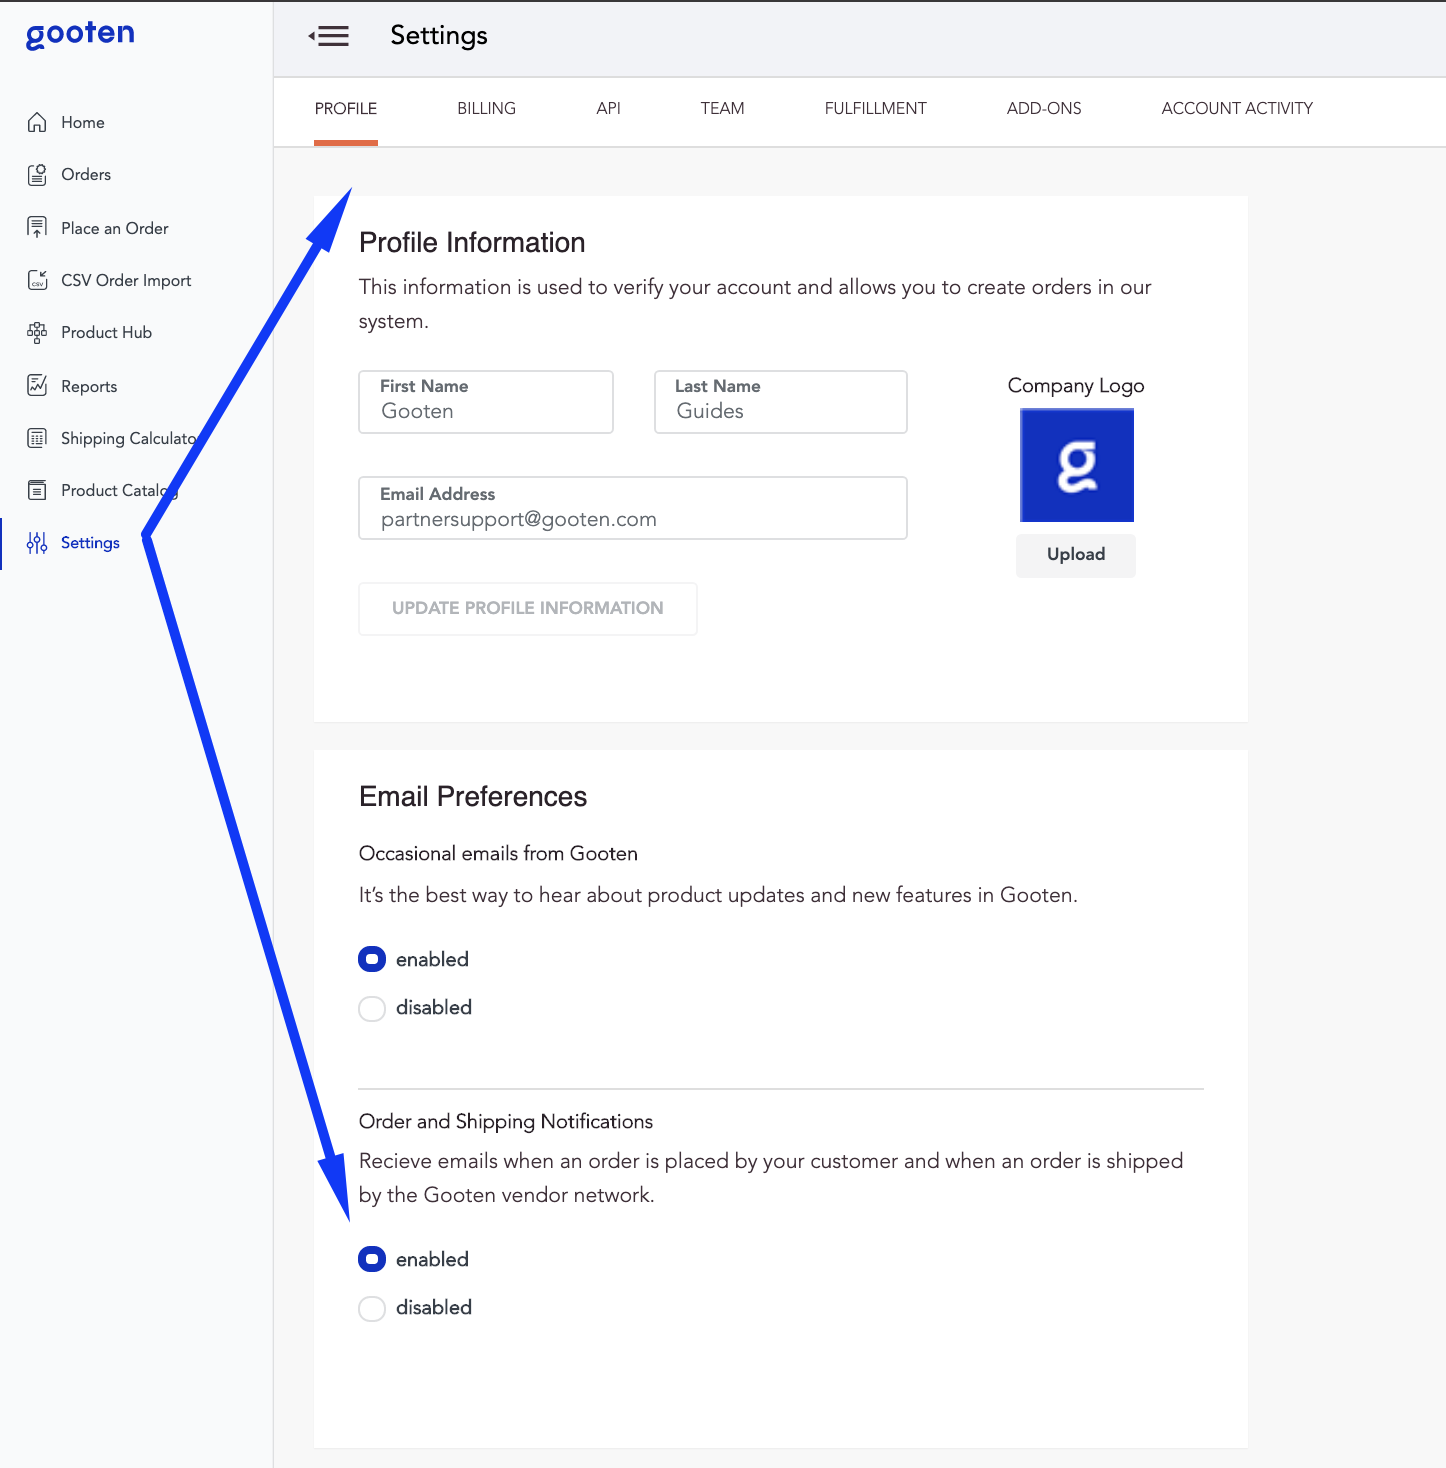Click the Settings sliders icon
1446x1468 pixels.
click(37, 543)
